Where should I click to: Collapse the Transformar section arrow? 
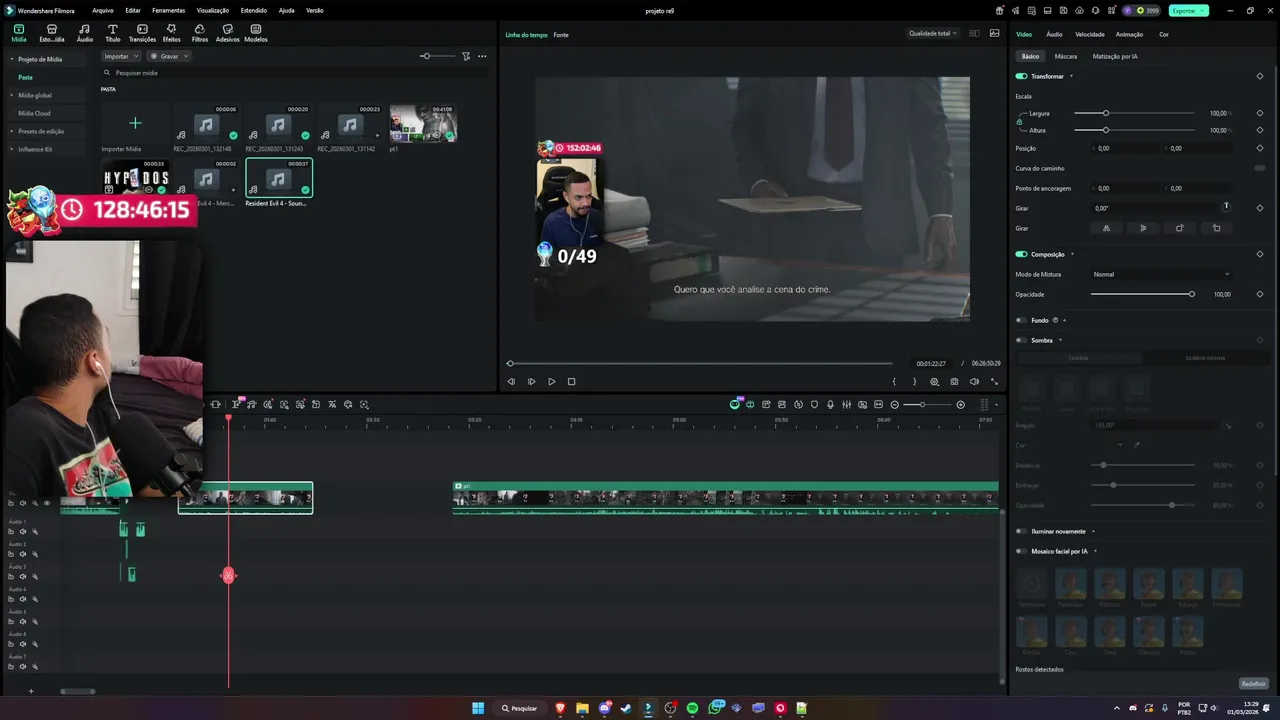(x=1071, y=76)
